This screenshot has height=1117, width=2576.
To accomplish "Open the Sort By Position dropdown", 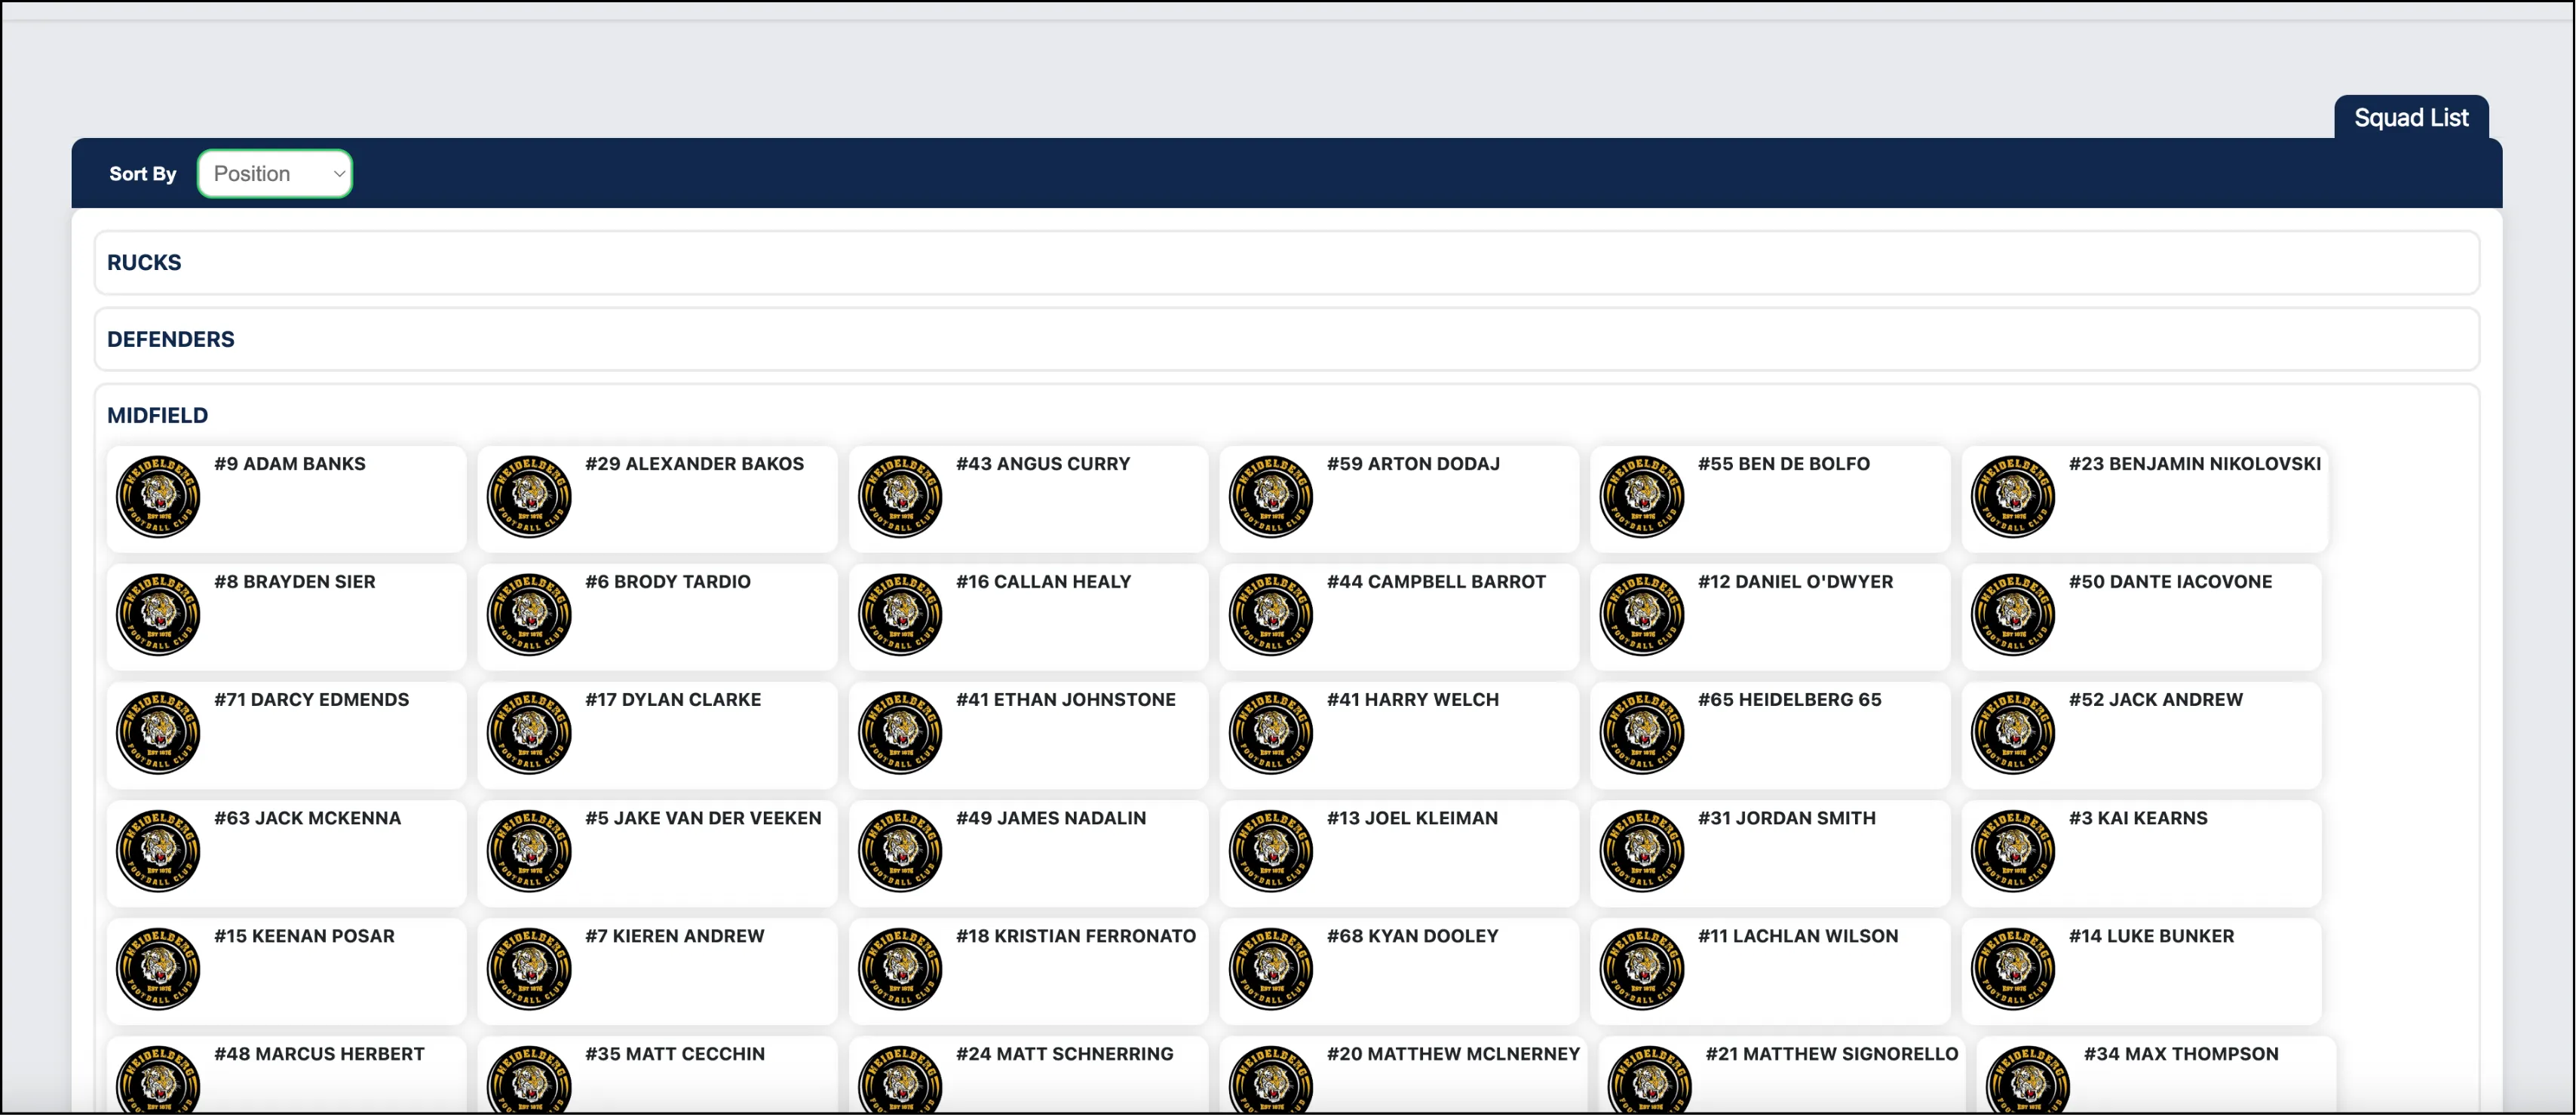I will click(x=275, y=174).
